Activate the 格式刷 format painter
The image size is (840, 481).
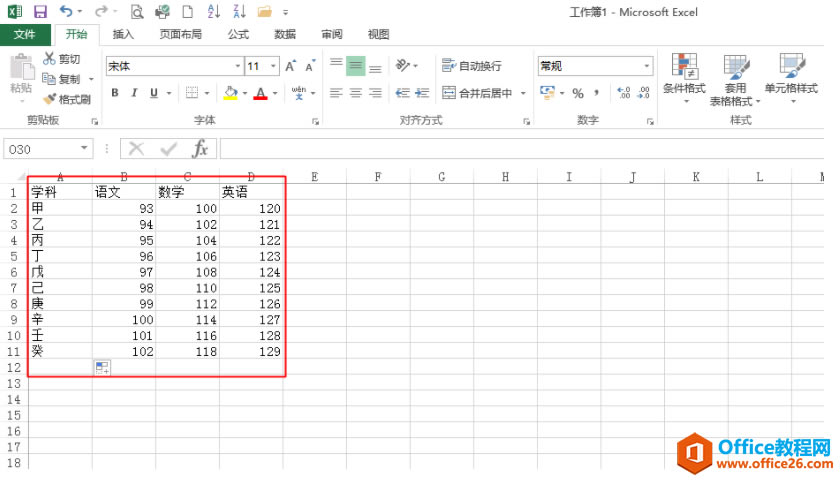point(67,99)
